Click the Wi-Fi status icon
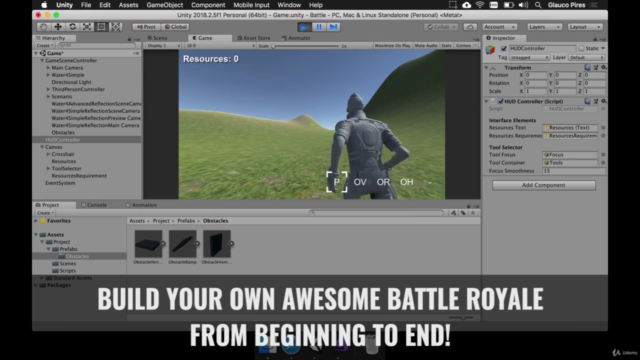Image resolution: width=640 pixels, height=360 pixels. coord(480,5)
